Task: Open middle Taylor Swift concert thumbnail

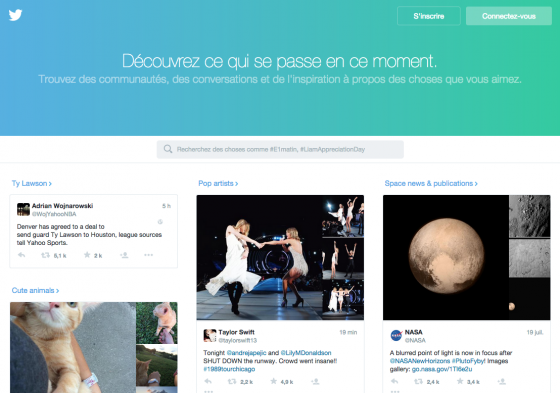Action: pos(343,258)
